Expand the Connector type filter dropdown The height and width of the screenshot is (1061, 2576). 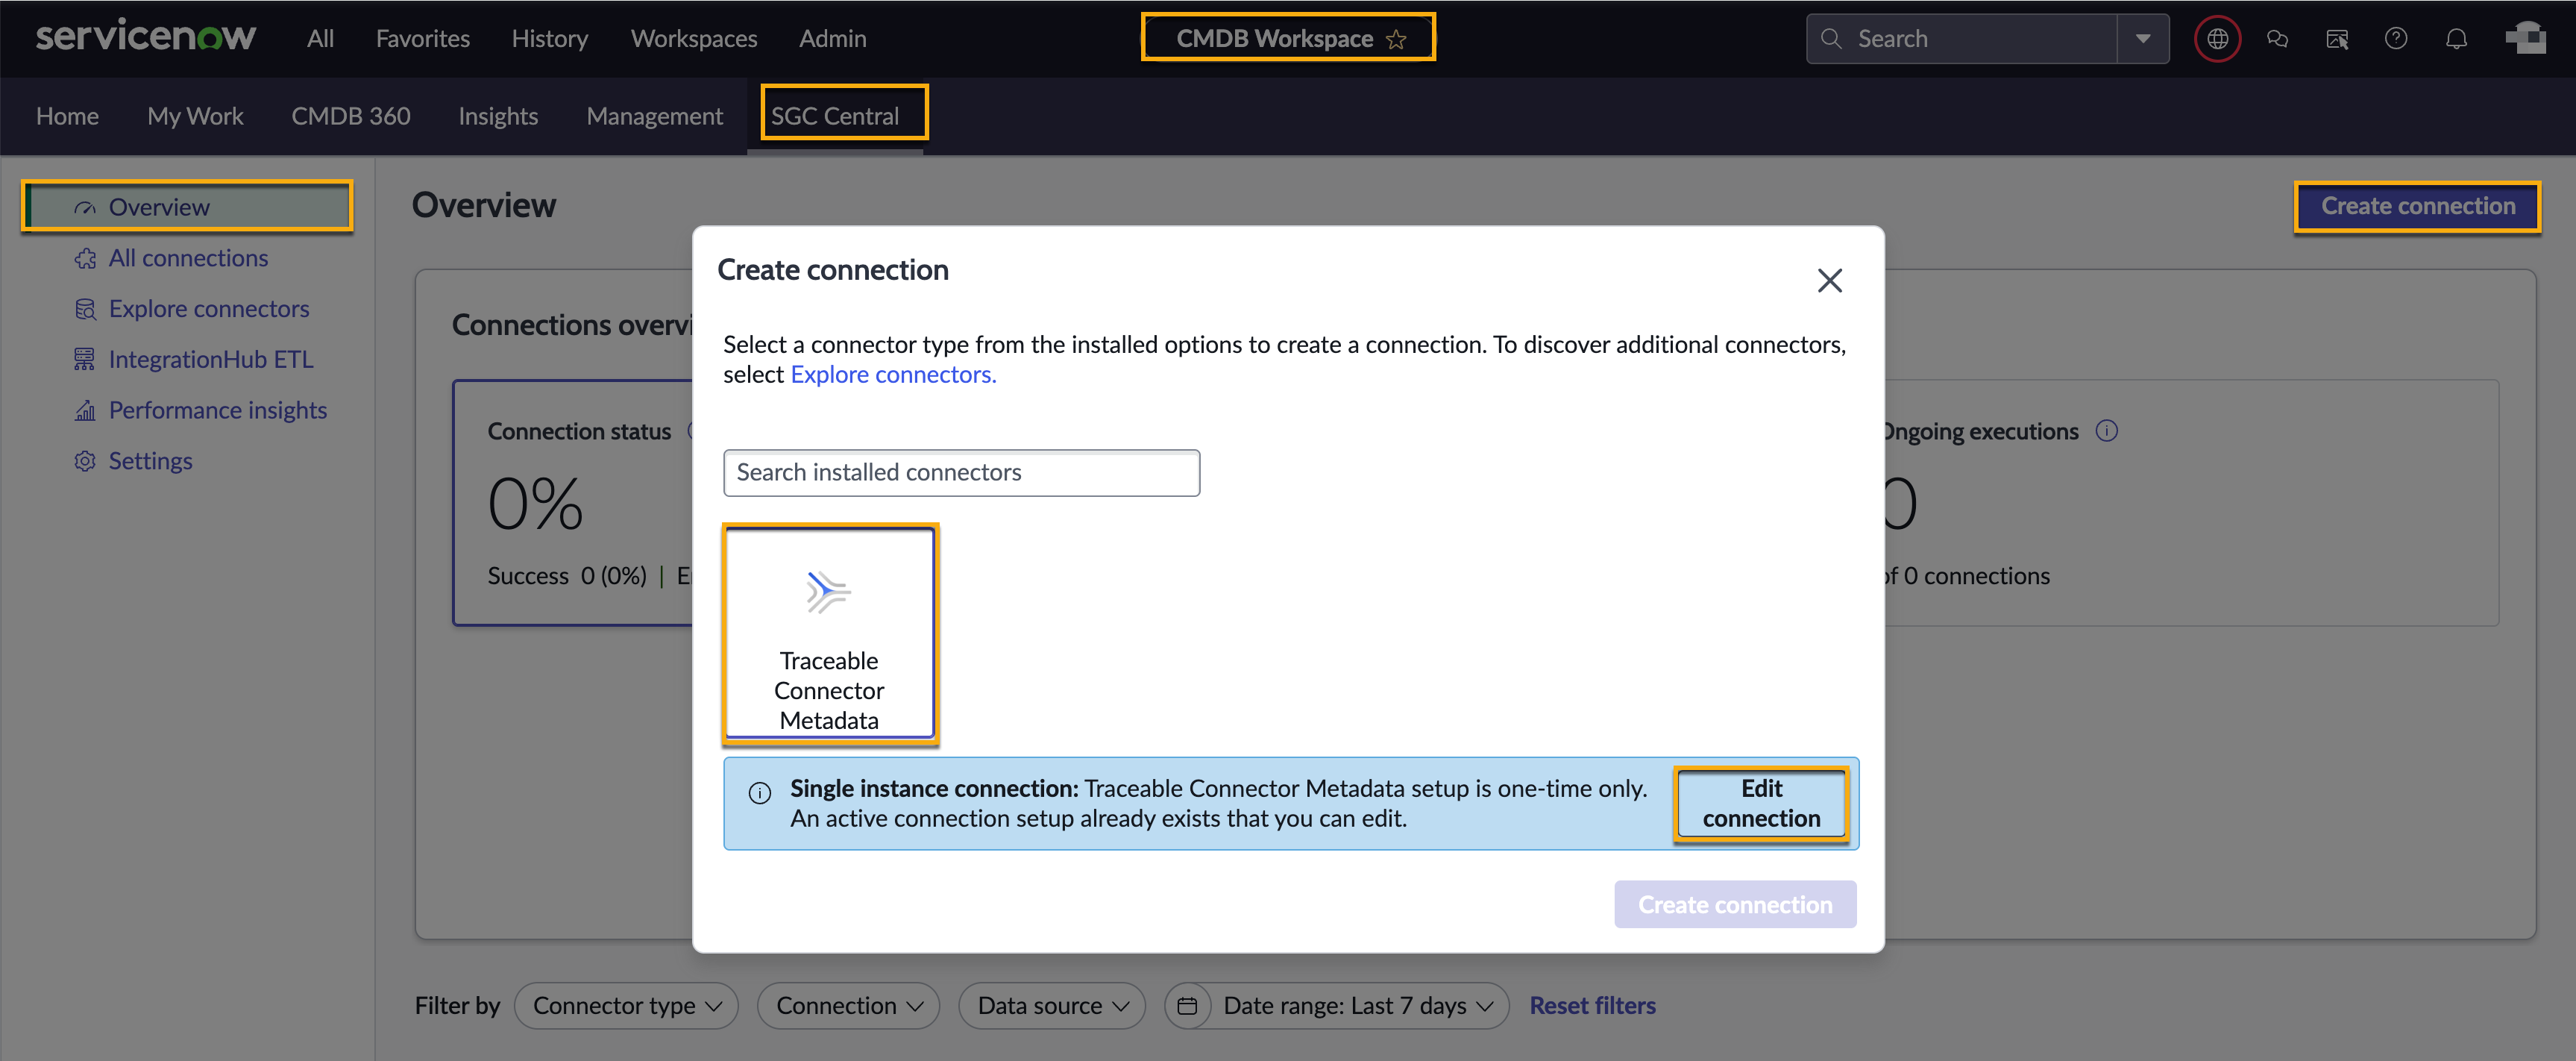[626, 1005]
